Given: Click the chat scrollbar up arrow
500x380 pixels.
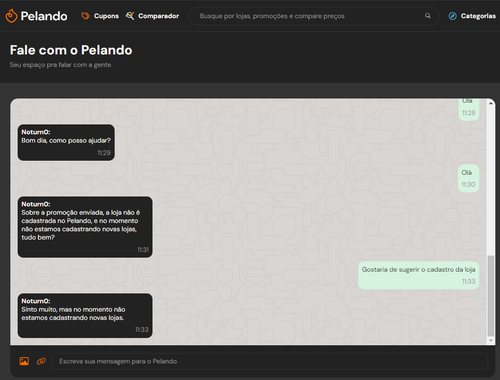Looking at the screenshot, I should (x=491, y=103).
